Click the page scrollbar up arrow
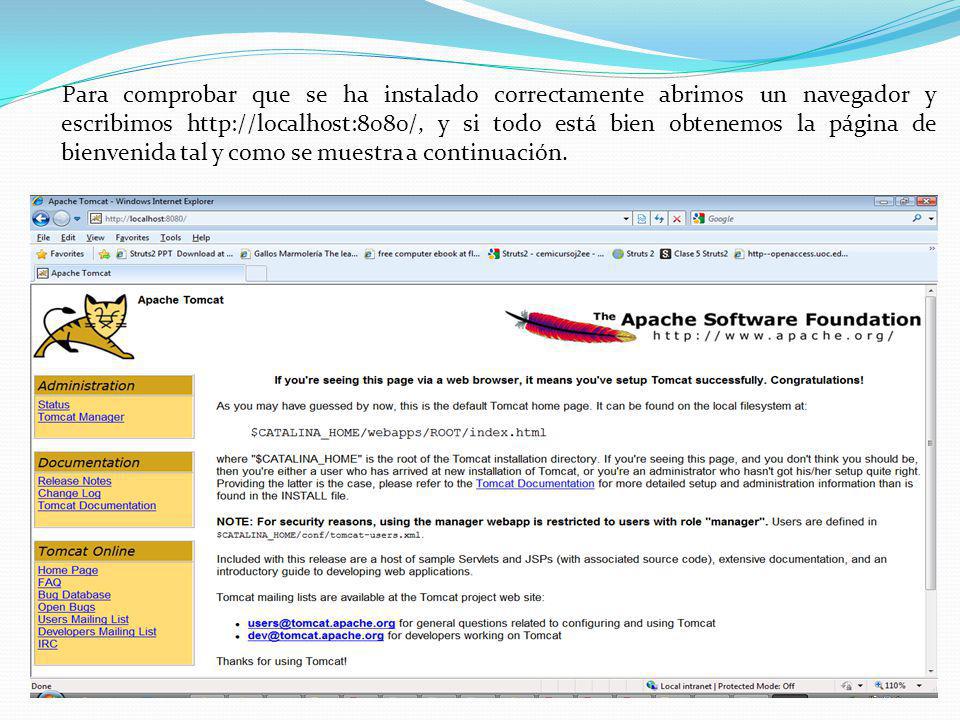The width and height of the screenshot is (960, 720). (x=931, y=291)
